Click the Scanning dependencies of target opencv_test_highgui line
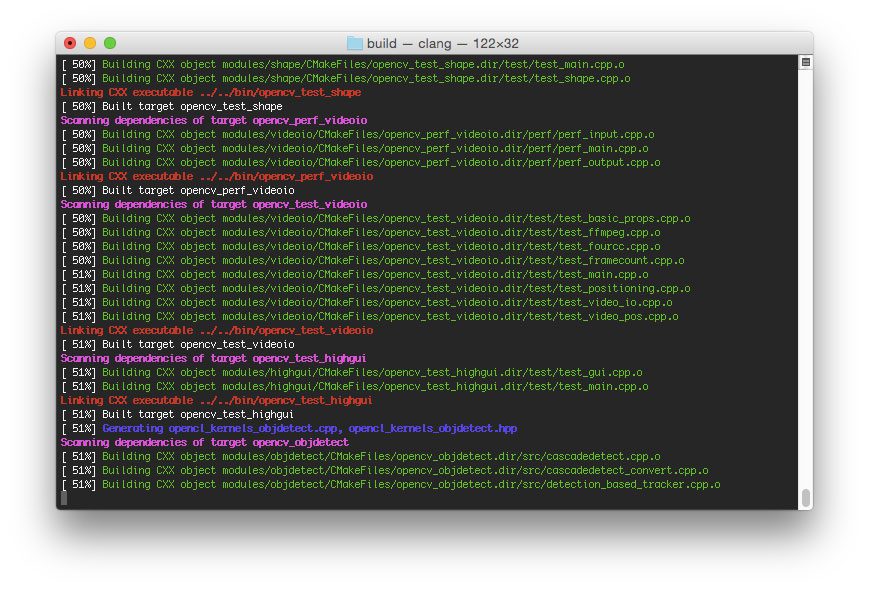Viewport: 869px width, 590px height. tap(215, 358)
